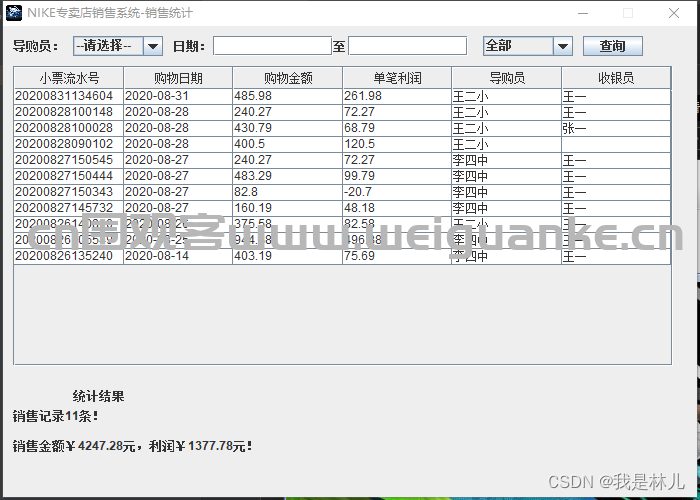Screen dimensions: 700x500
Task: Click the 销售记录11条 summary text
Action: pyautogui.click(x=55, y=417)
